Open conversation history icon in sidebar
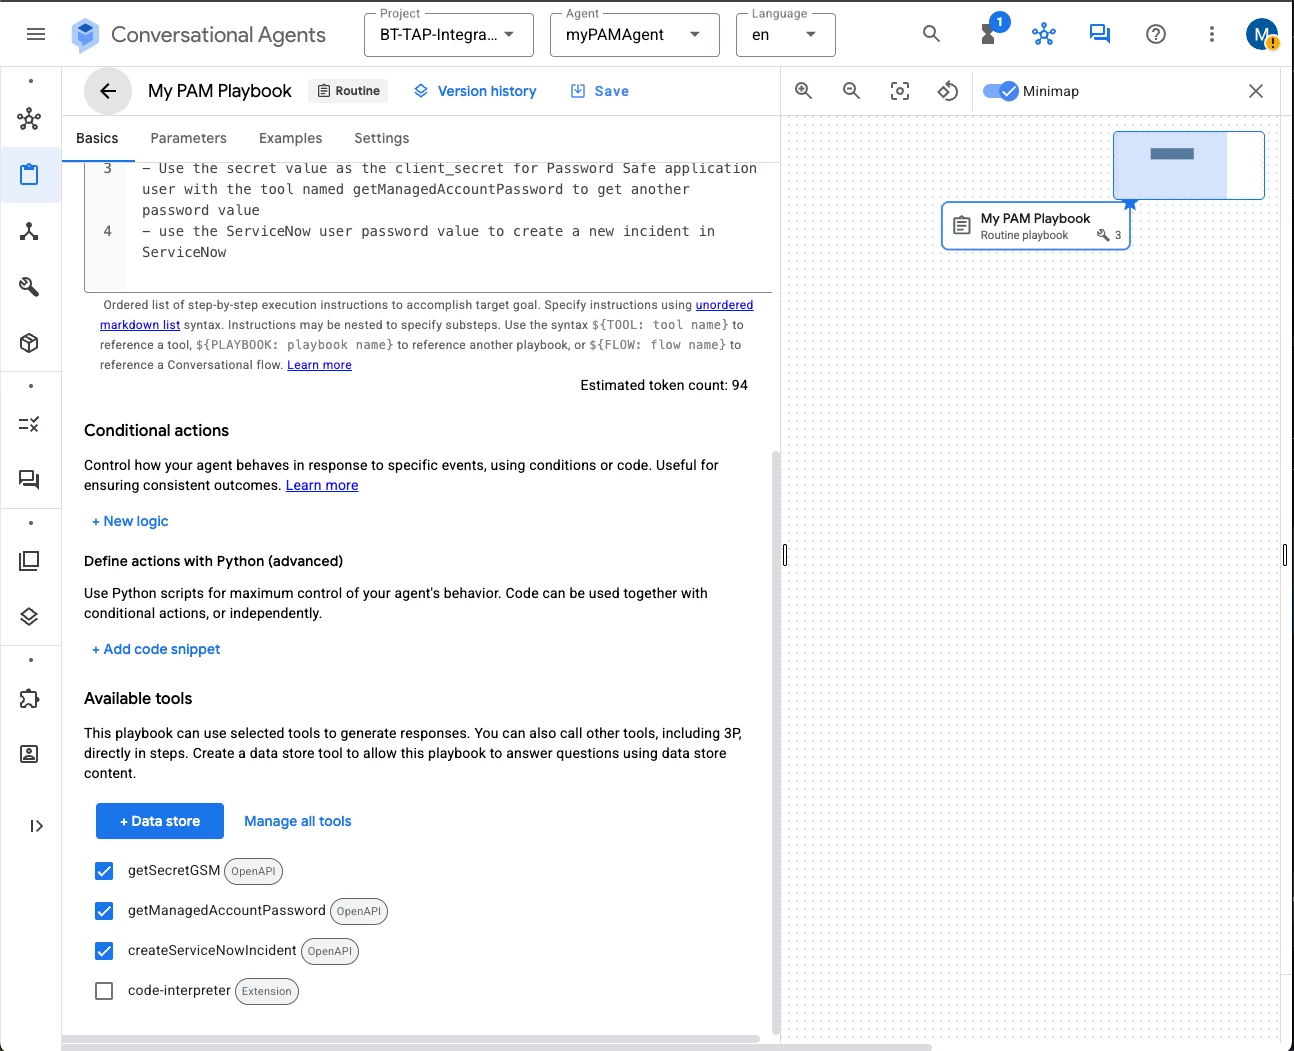The image size is (1294, 1051). 29,480
